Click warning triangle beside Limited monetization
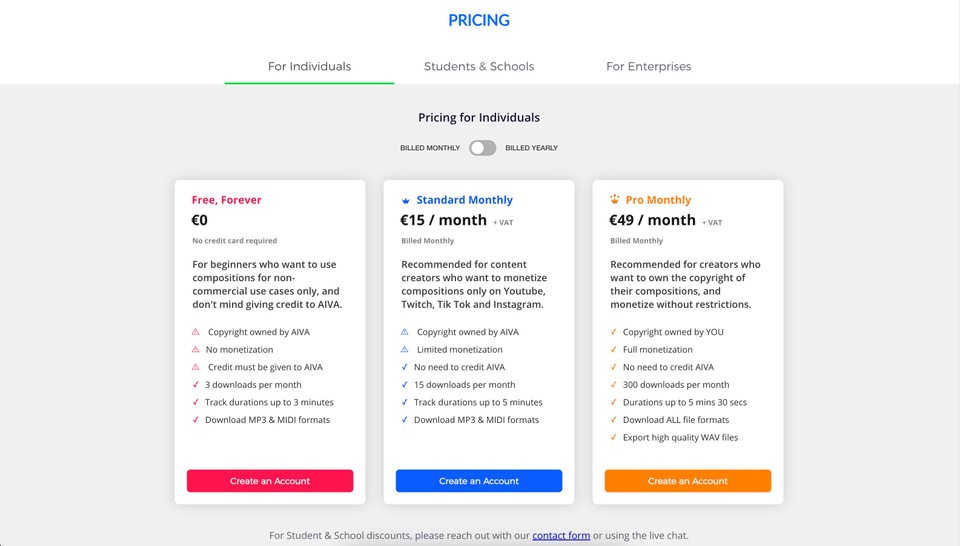Image resolution: width=960 pixels, height=546 pixels. coord(405,350)
